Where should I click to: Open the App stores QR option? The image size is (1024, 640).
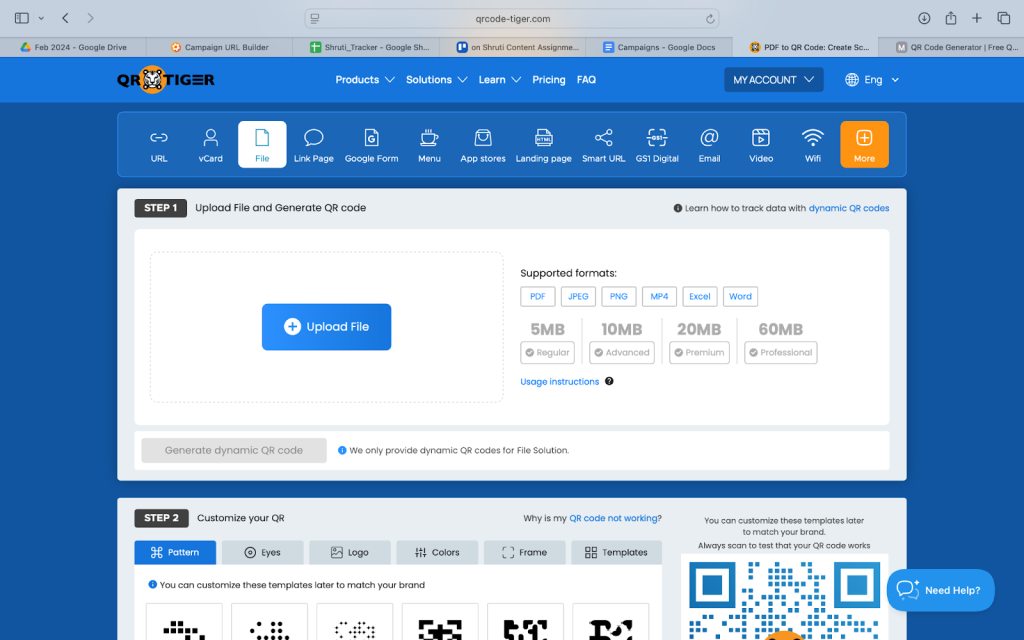(483, 145)
